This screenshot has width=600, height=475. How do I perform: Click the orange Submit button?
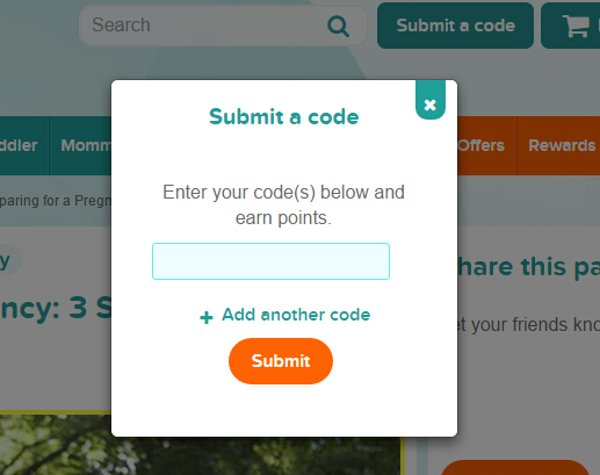280,361
